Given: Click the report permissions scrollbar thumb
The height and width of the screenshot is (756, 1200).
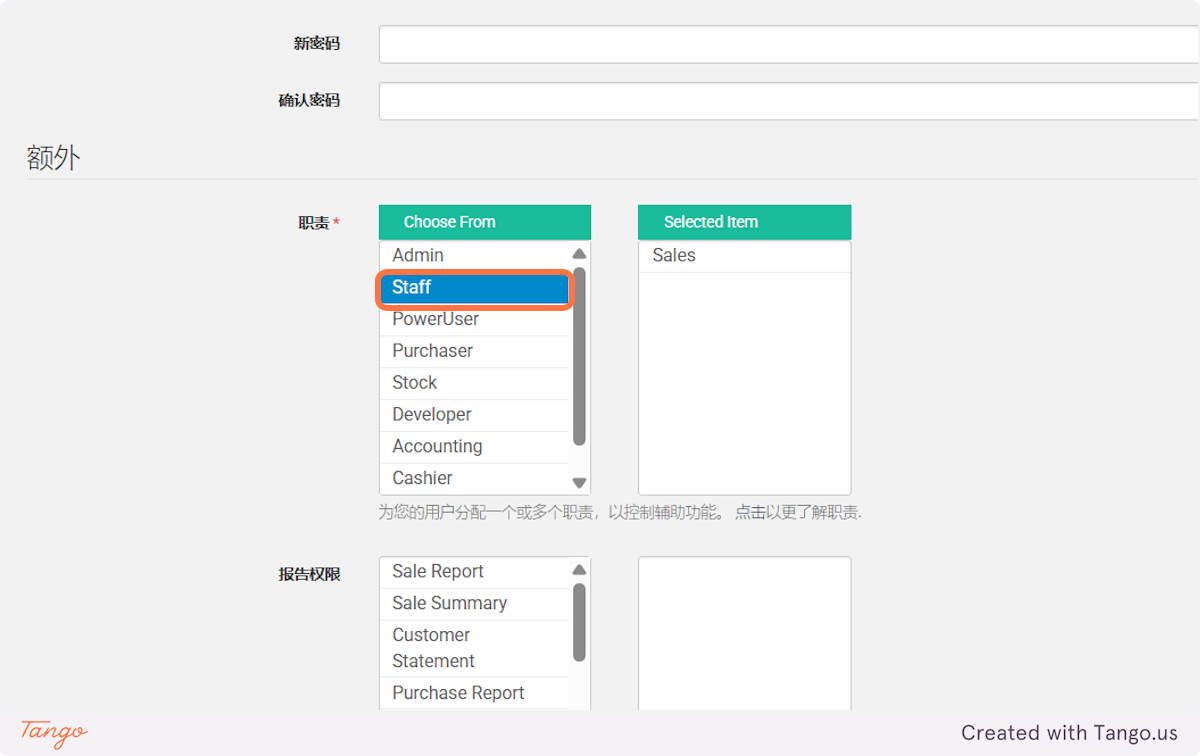Looking at the screenshot, I should 579,622.
